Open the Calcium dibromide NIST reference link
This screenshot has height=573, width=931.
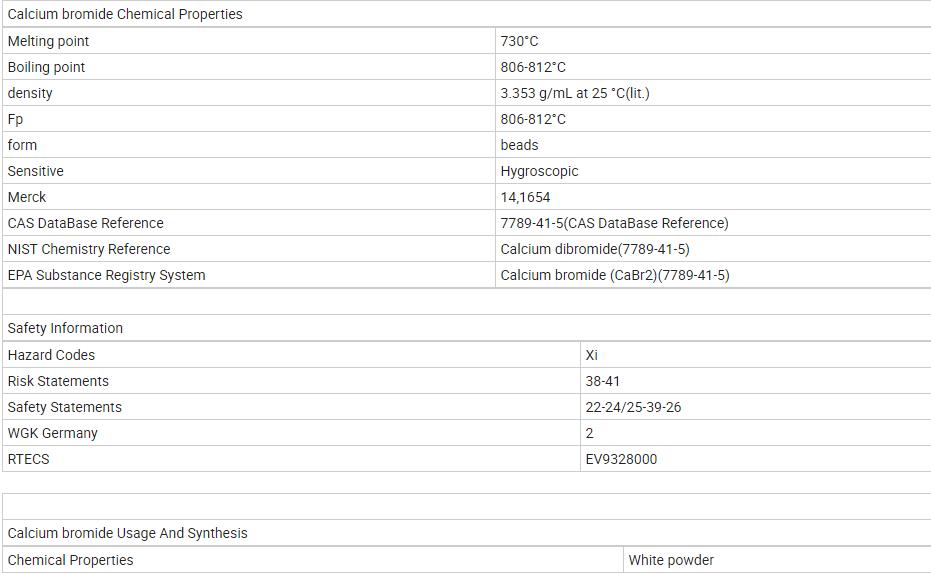tap(594, 249)
